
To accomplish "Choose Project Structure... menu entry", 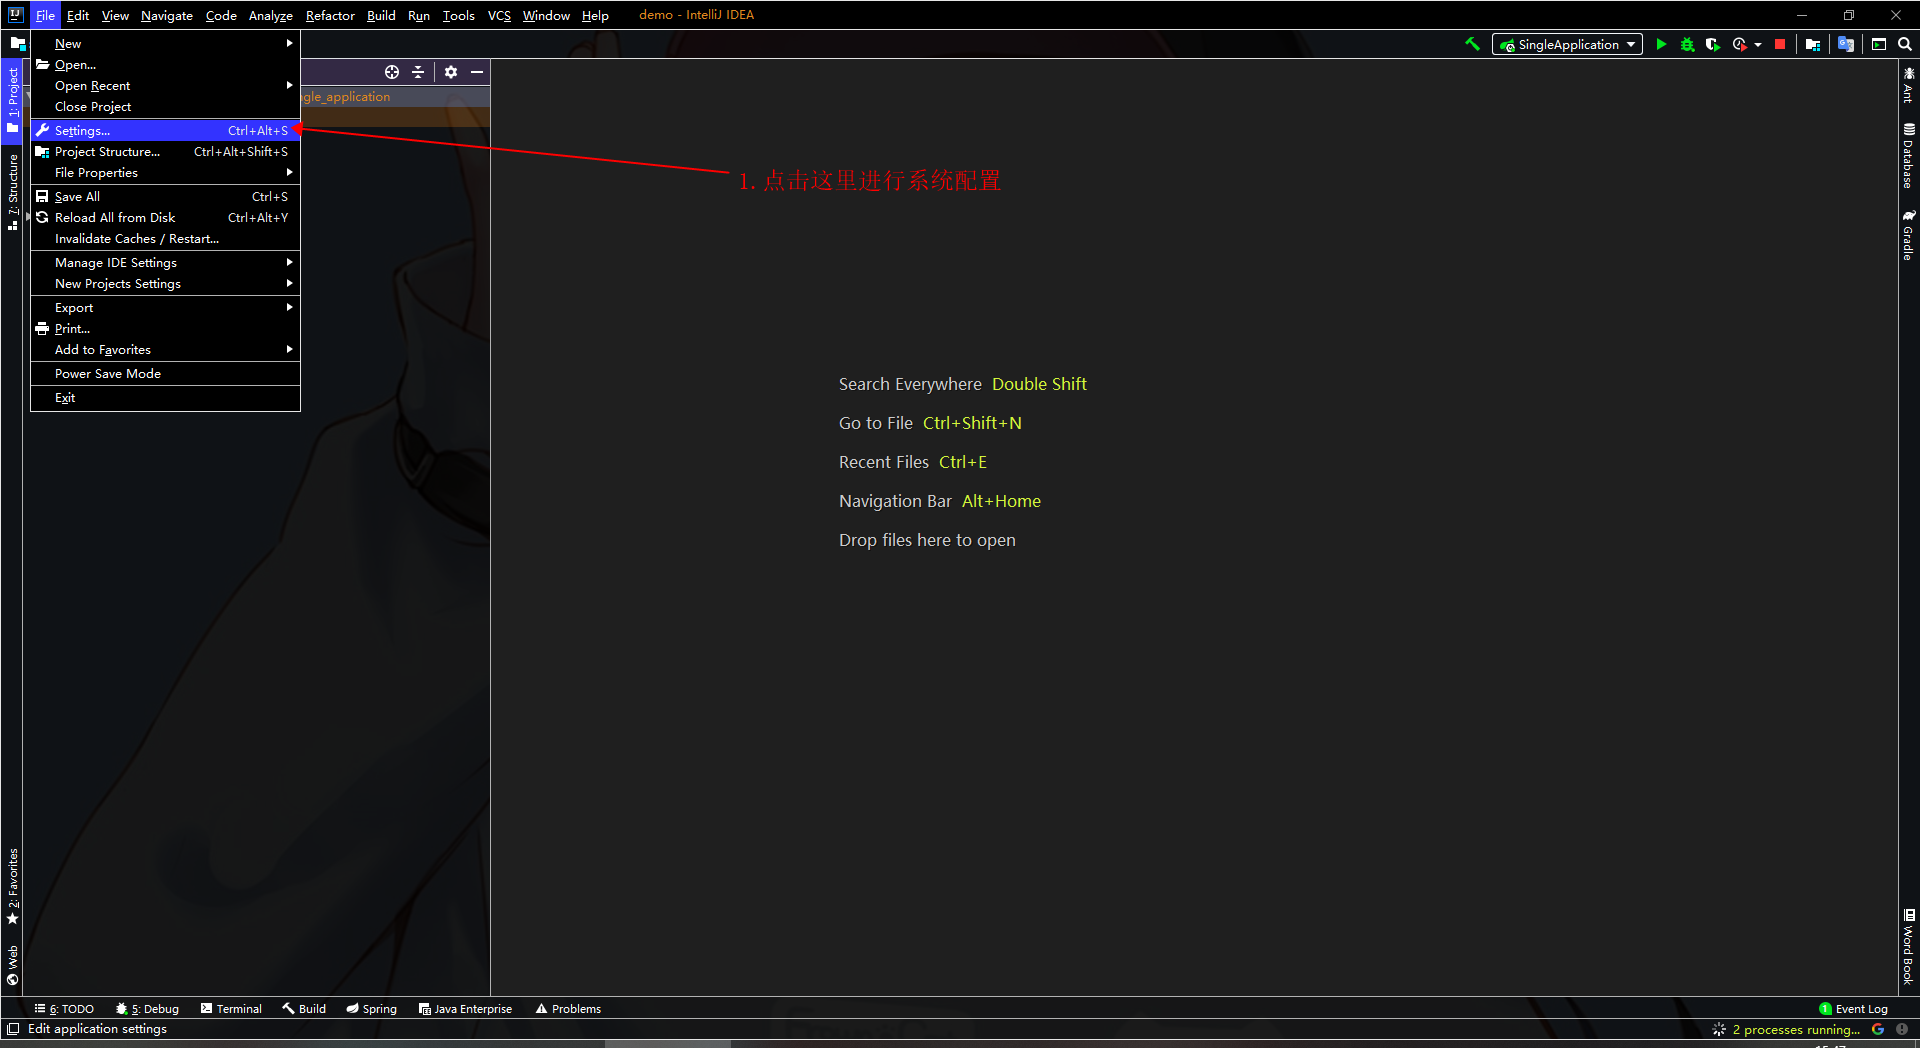I will (x=165, y=151).
